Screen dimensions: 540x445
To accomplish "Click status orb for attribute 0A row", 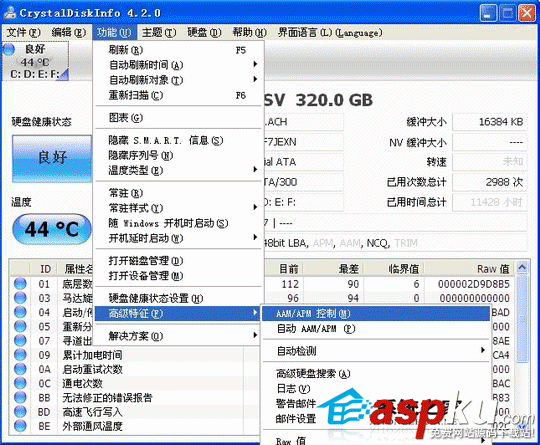I will click(20, 369).
